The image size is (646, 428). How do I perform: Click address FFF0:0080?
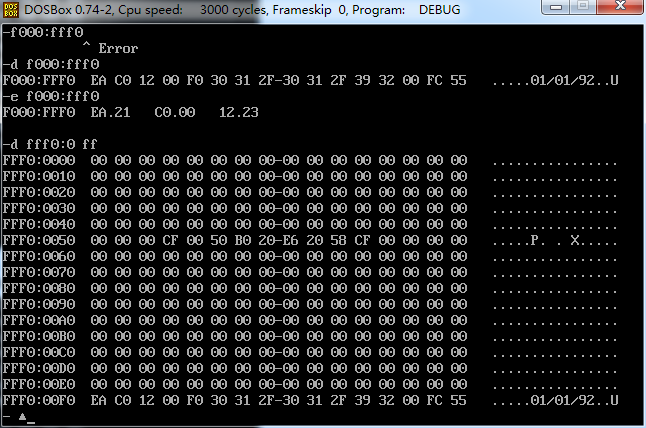tap(39, 288)
